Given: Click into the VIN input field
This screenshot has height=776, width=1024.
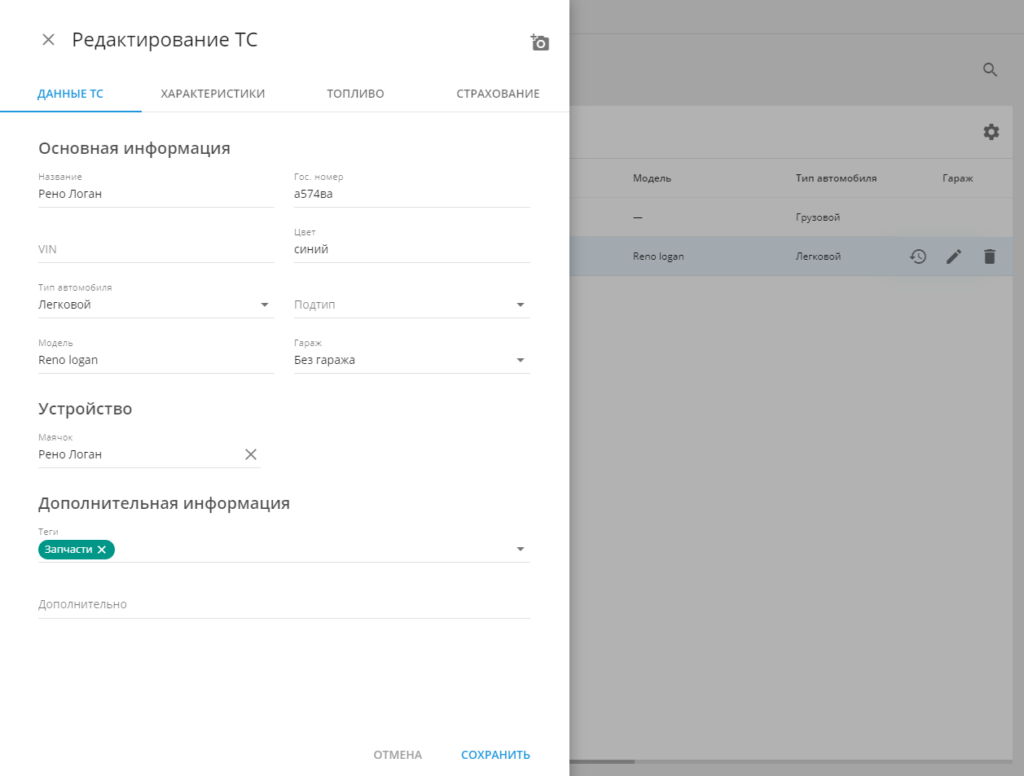Looking at the screenshot, I should coord(155,250).
